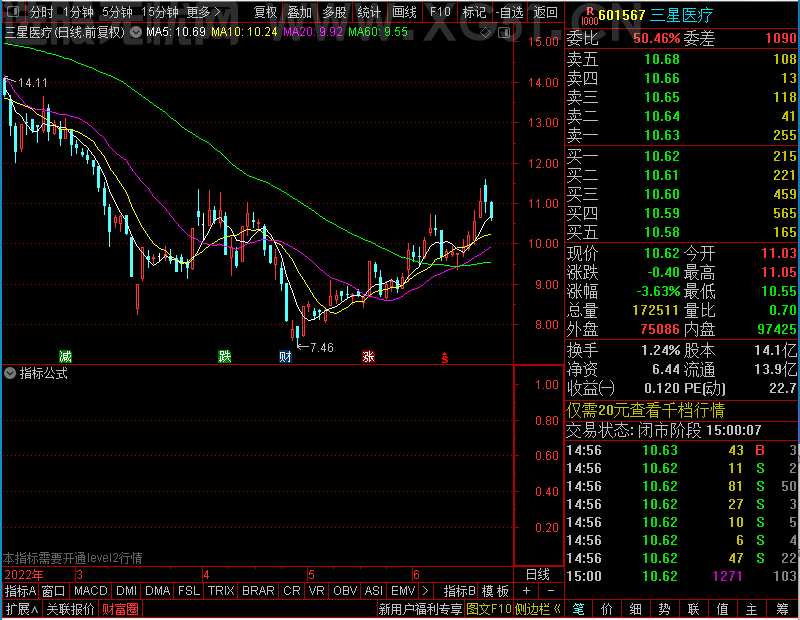
Task: Click the 统计 statistics button
Action: pyautogui.click(x=369, y=12)
